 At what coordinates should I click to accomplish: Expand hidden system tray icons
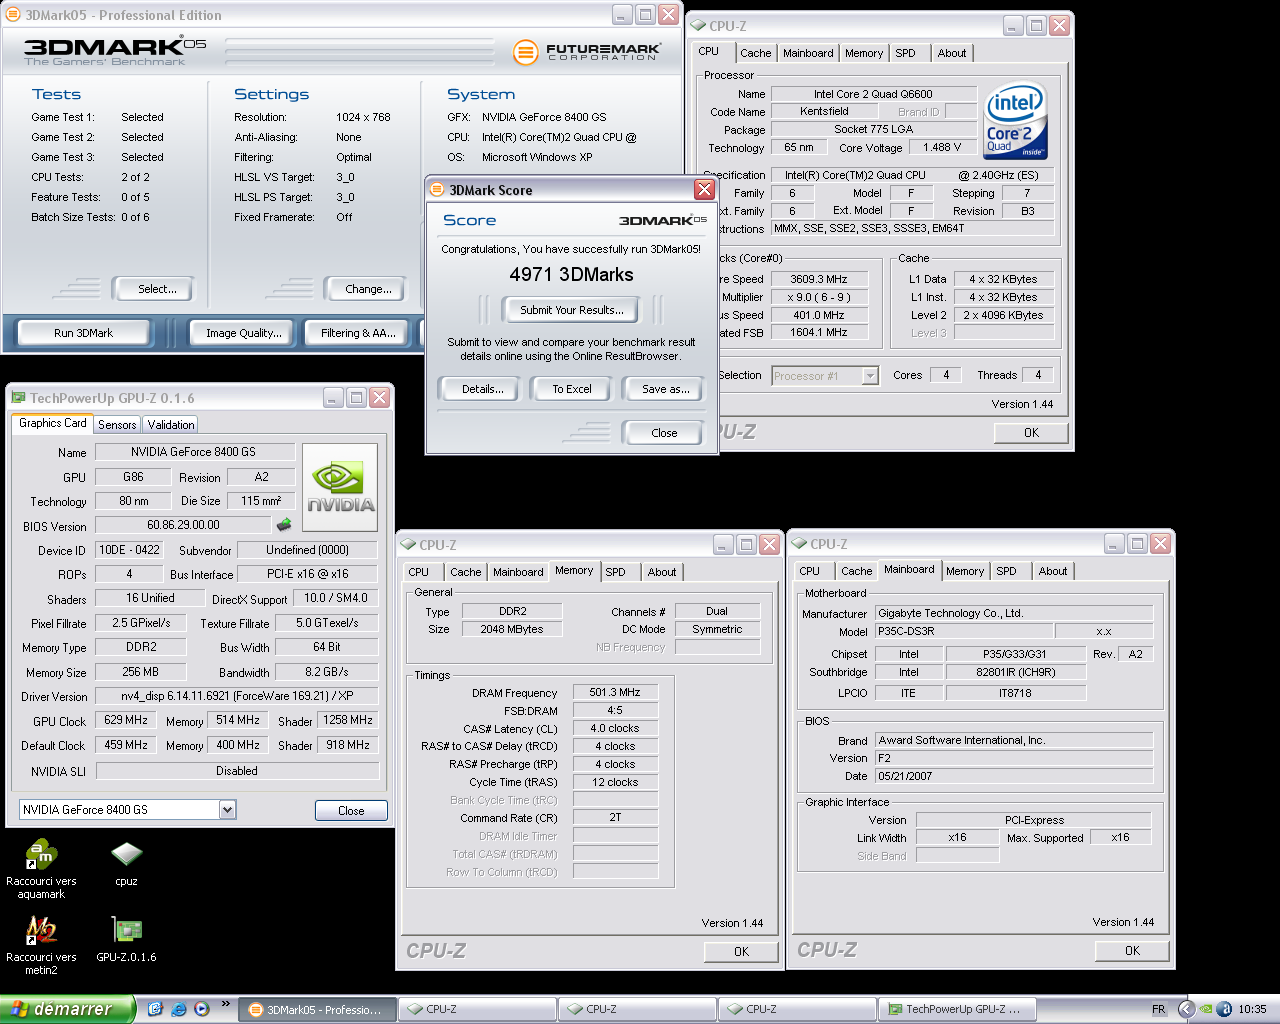click(1186, 1009)
